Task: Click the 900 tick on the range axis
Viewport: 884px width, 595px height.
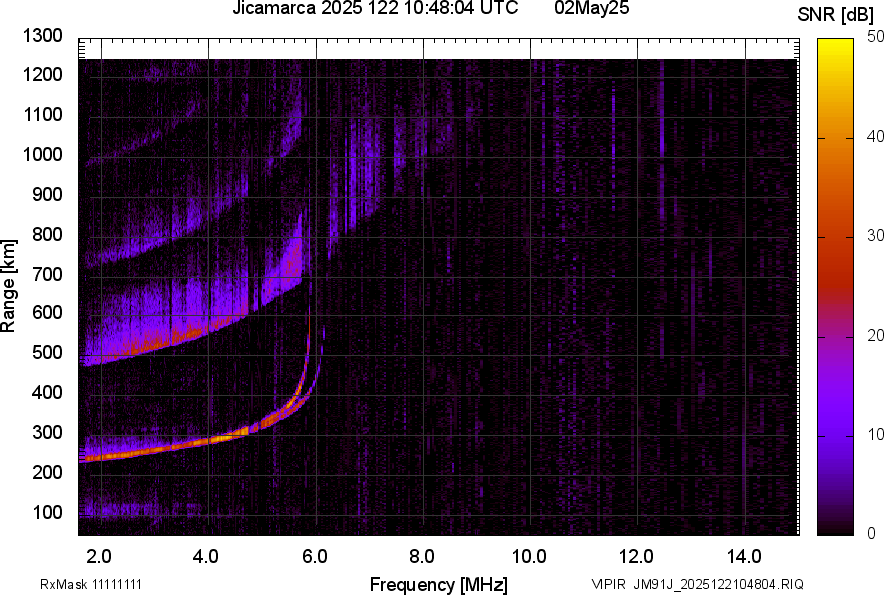Action: click(x=47, y=195)
